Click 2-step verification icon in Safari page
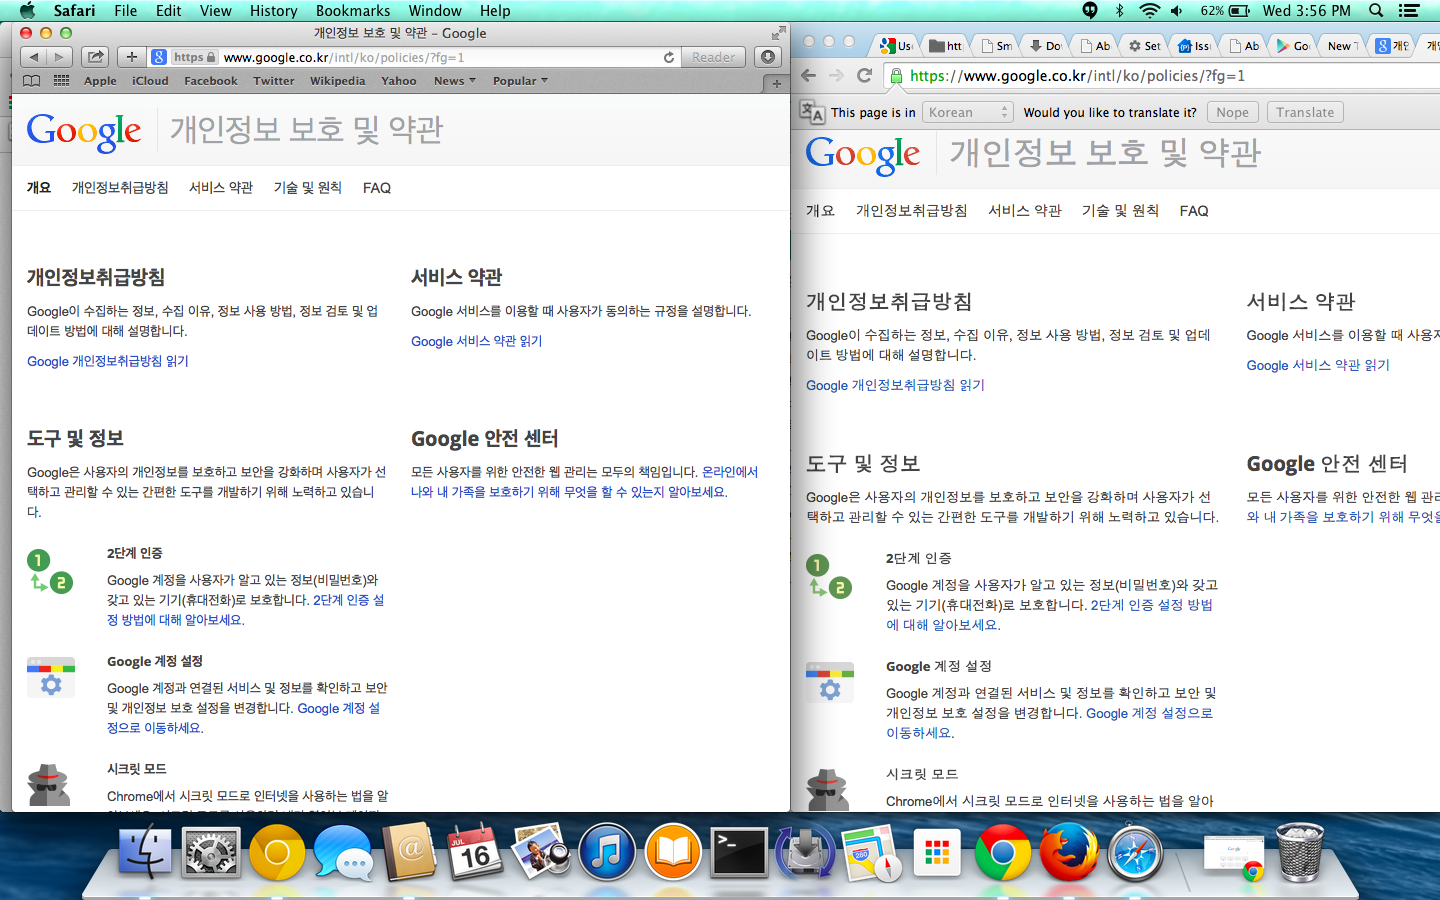 pyautogui.click(x=50, y=571)
